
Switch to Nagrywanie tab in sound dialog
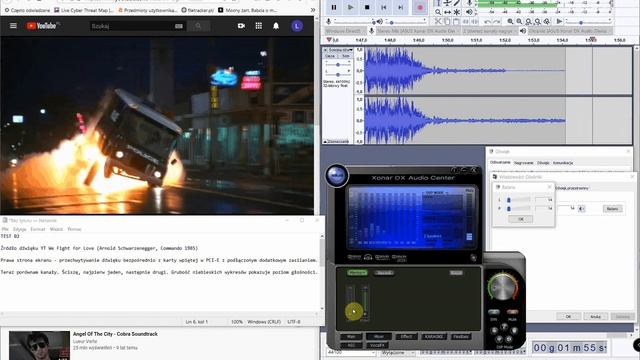click(x=524, y=163)
